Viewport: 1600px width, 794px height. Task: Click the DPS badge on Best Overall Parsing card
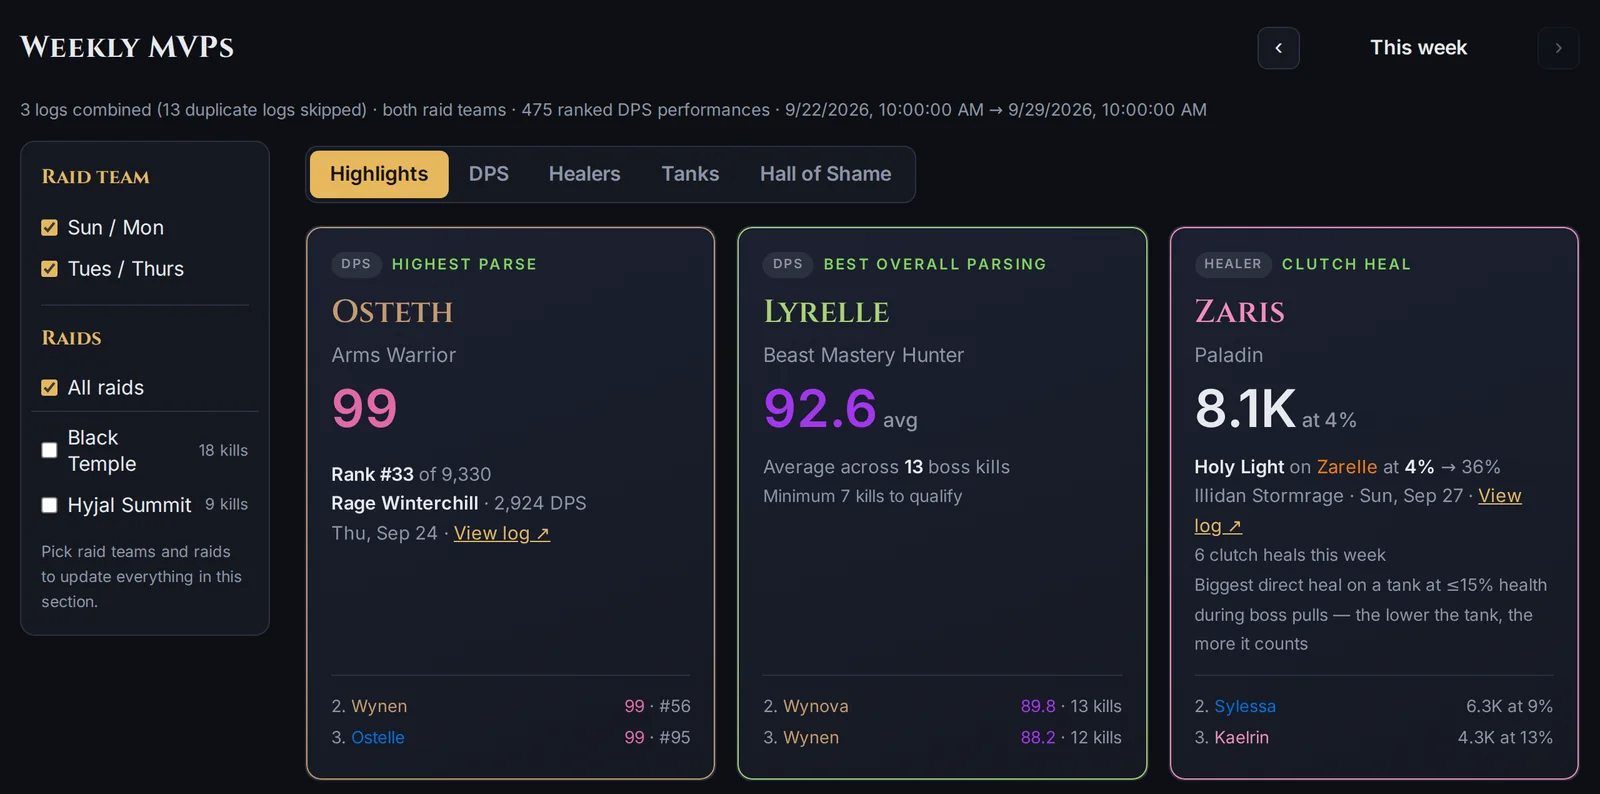788,264
